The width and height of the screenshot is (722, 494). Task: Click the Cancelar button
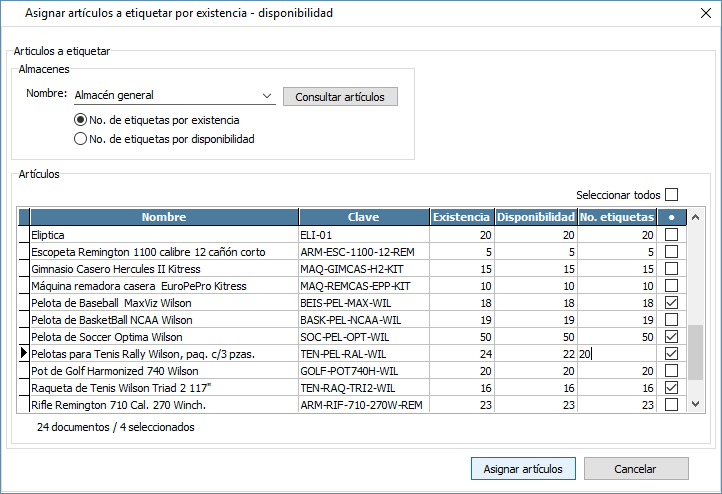pos(636,469)
